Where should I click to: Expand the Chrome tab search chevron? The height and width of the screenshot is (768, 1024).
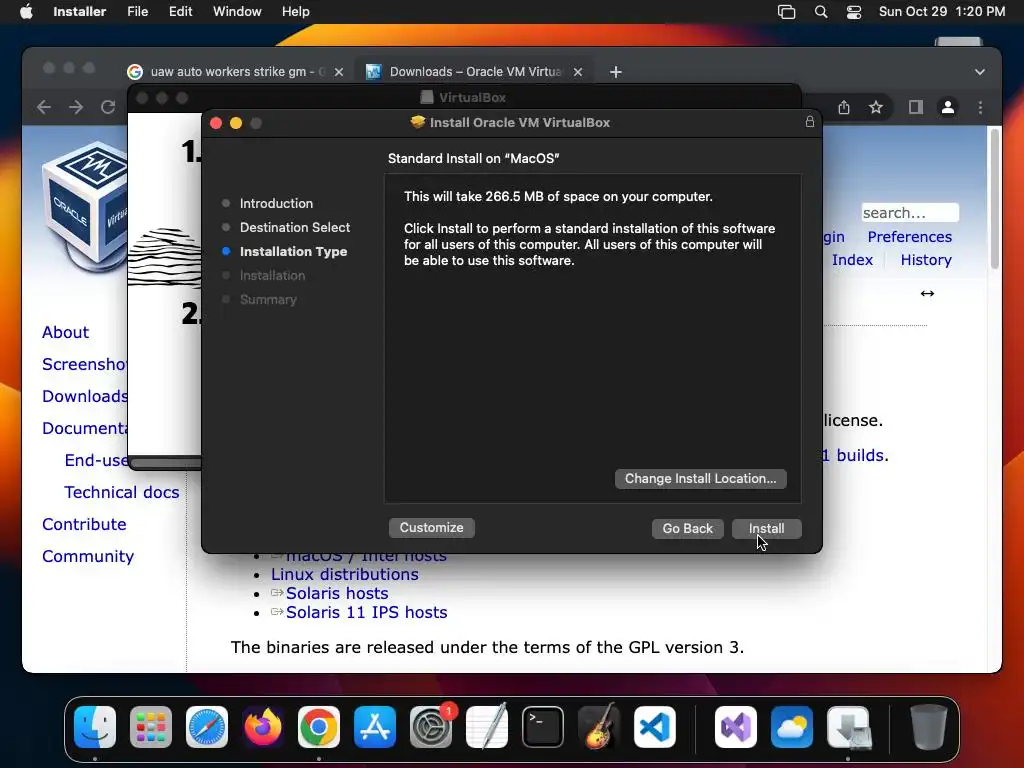point(980,72)
